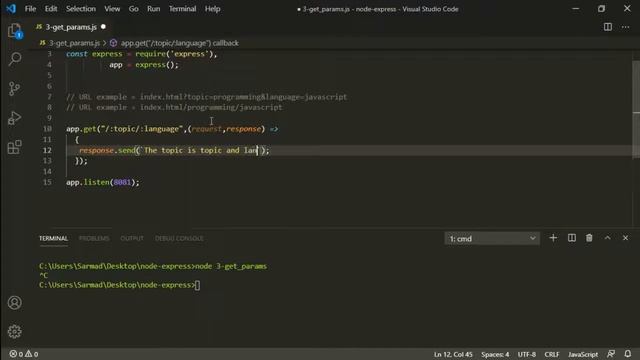Switch to the PROBLEMS panel tab
Screen dimensions: 640x360
94,238
